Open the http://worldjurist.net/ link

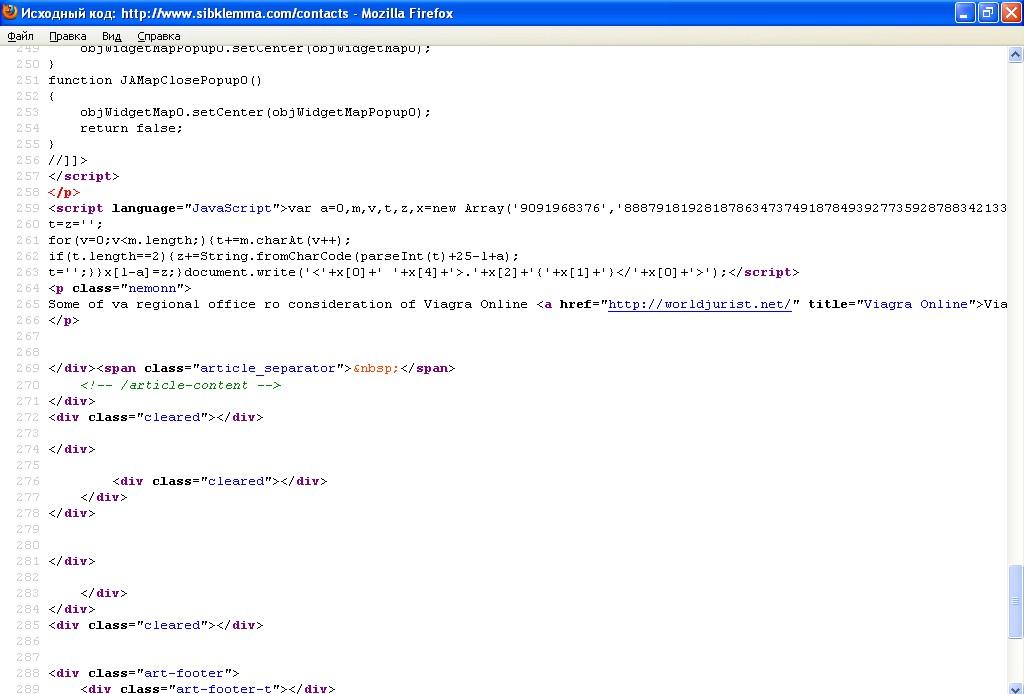(699, 304)
